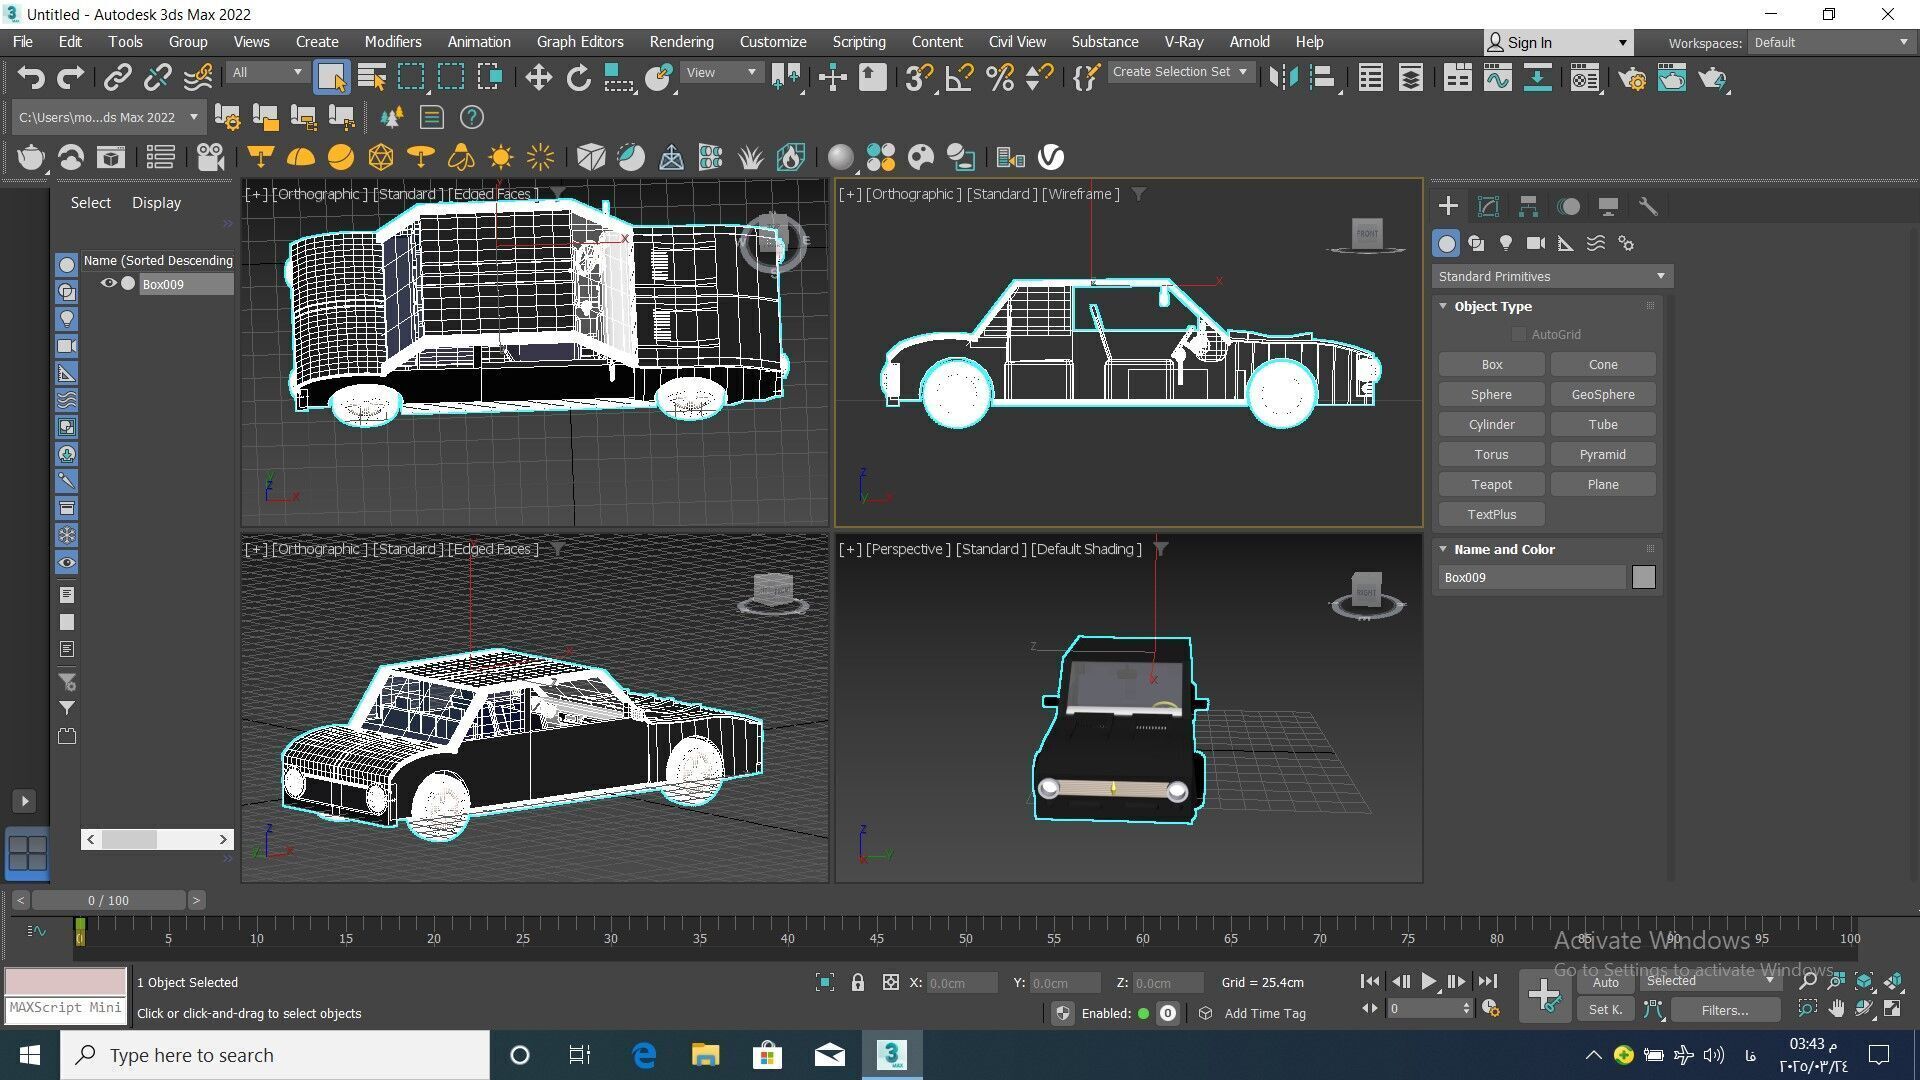Viewport: 1920px width, 1080px height.
Task: Click the Undo arrow icon
Action: pos(31,78)
